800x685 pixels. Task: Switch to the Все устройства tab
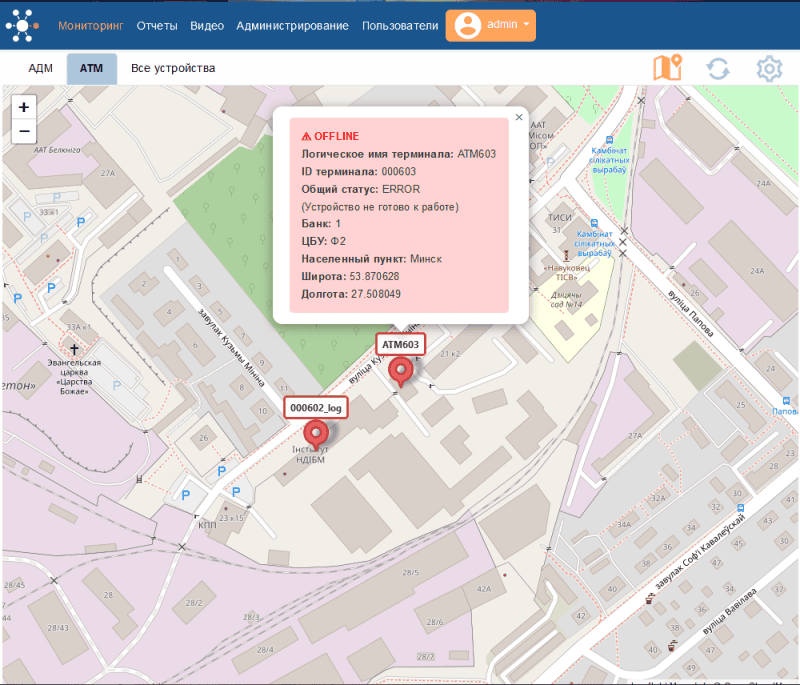pyautogui.click(x=173, y=68)
